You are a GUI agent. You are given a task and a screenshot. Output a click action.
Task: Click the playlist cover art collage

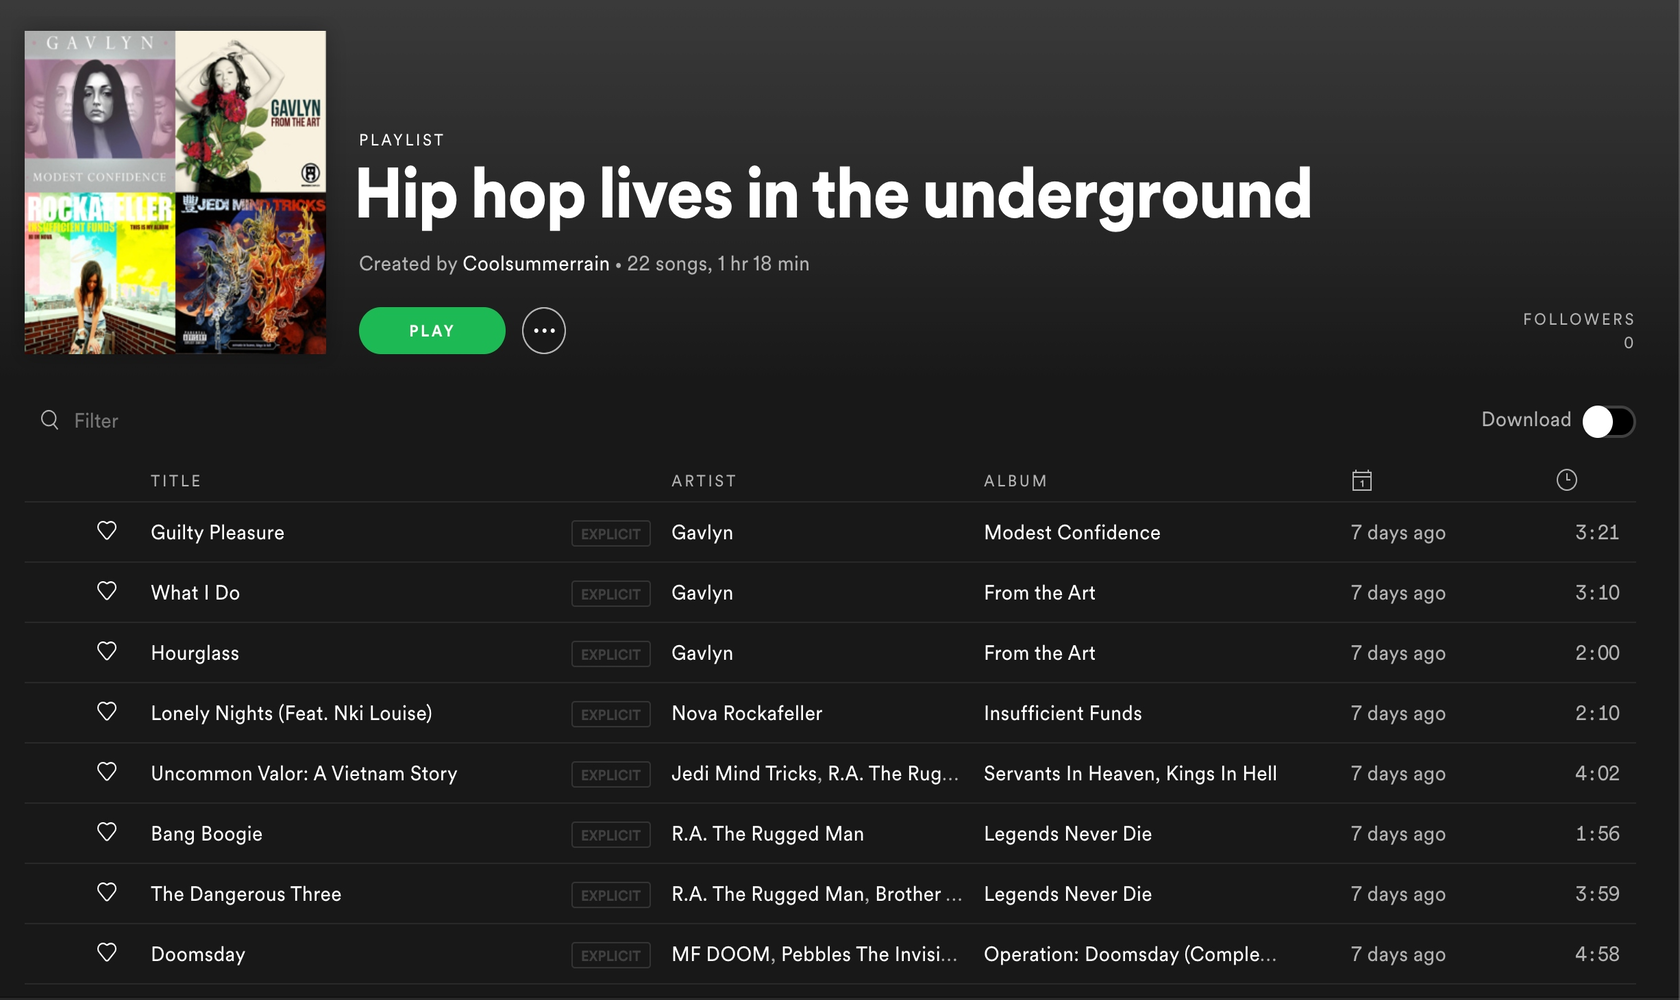175,192
